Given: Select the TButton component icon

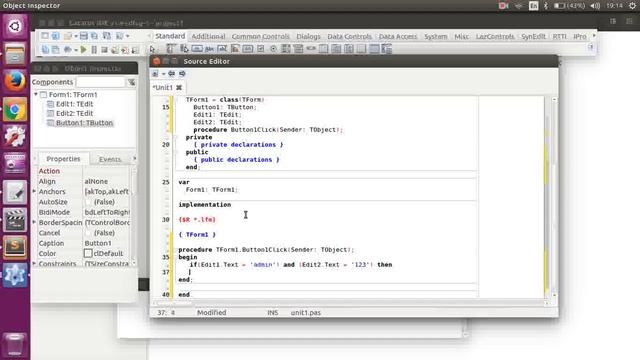Looking at the screenshot, I should tap(197, 49).
